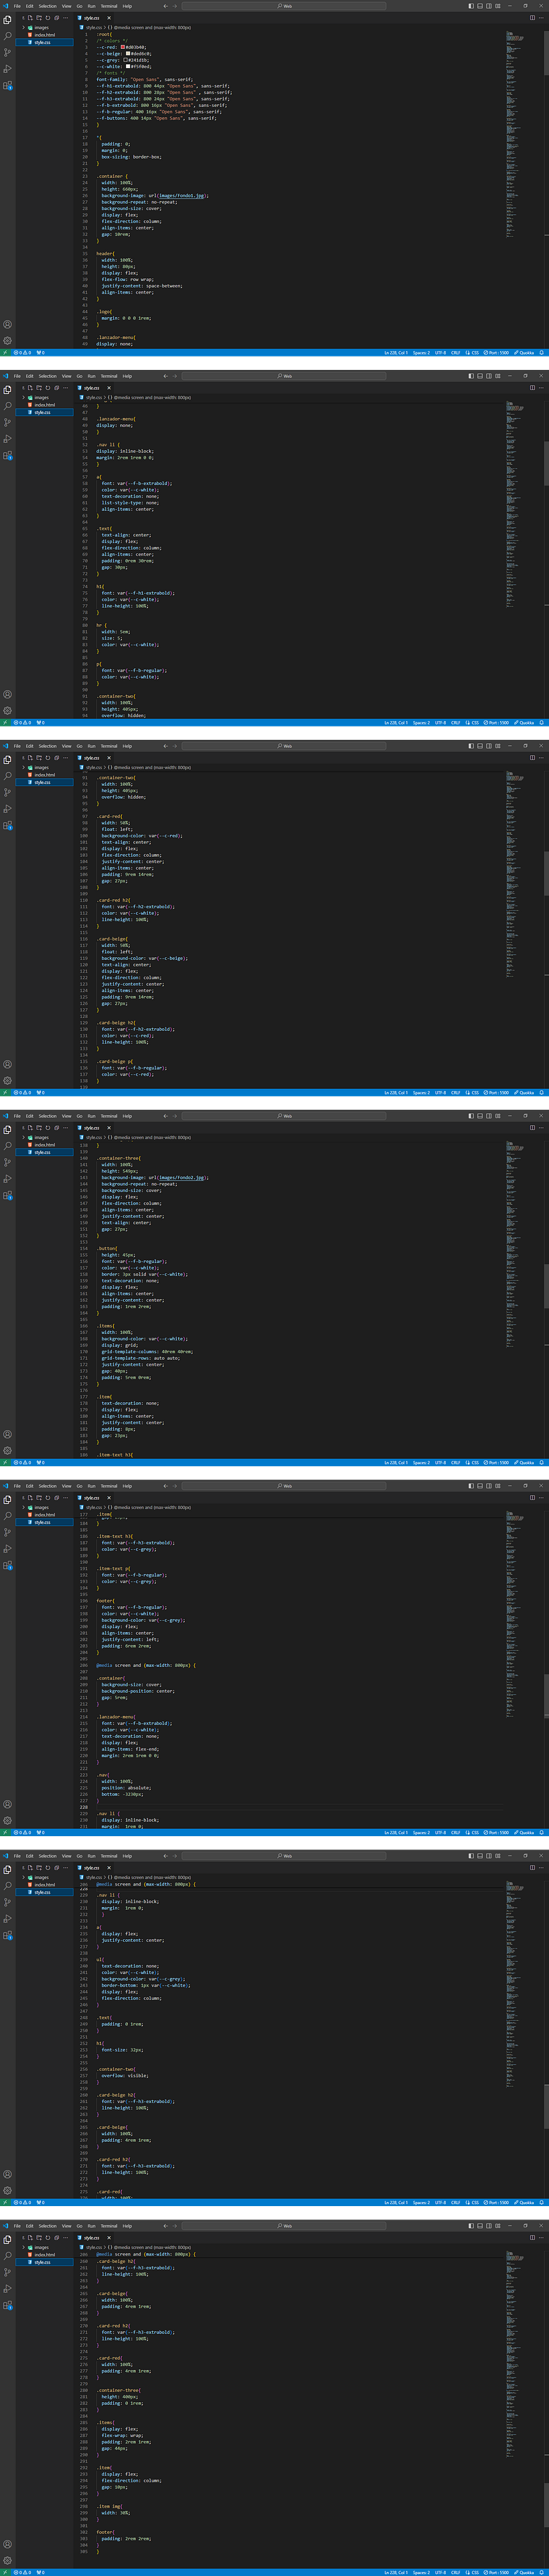Open the Selection menu
The image size is (549, 2576).
tap(48, 6)
